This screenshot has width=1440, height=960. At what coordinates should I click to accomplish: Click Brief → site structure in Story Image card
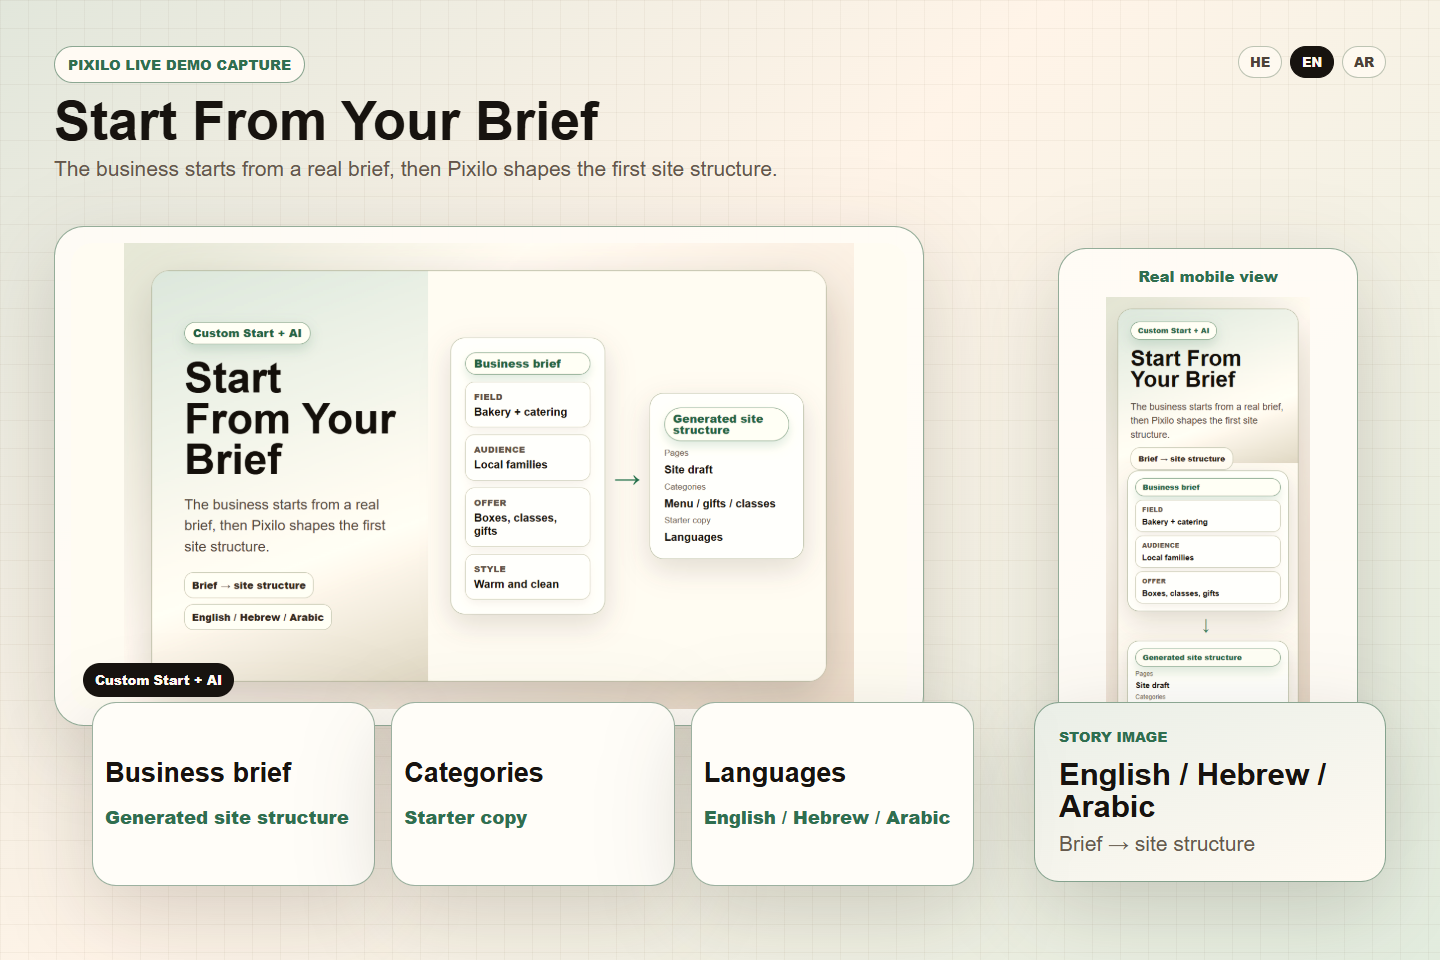[1157, 844]
